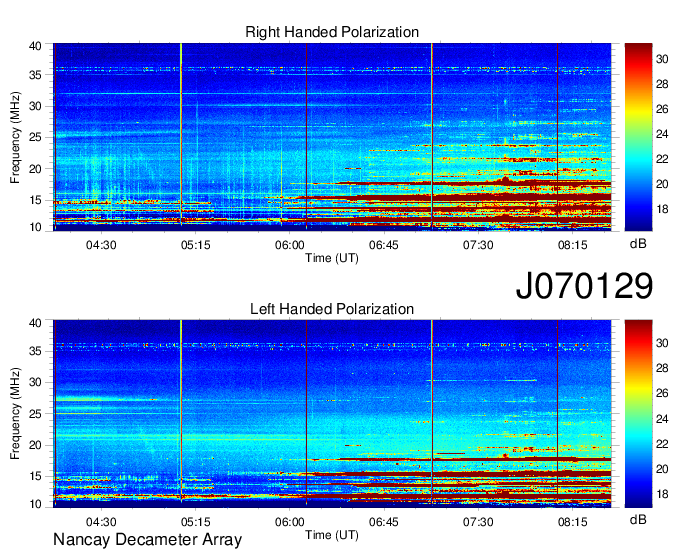Click the 06:00 time tick on the left-handed plot
Screen dimensions: 680x552
pos(290,522)
